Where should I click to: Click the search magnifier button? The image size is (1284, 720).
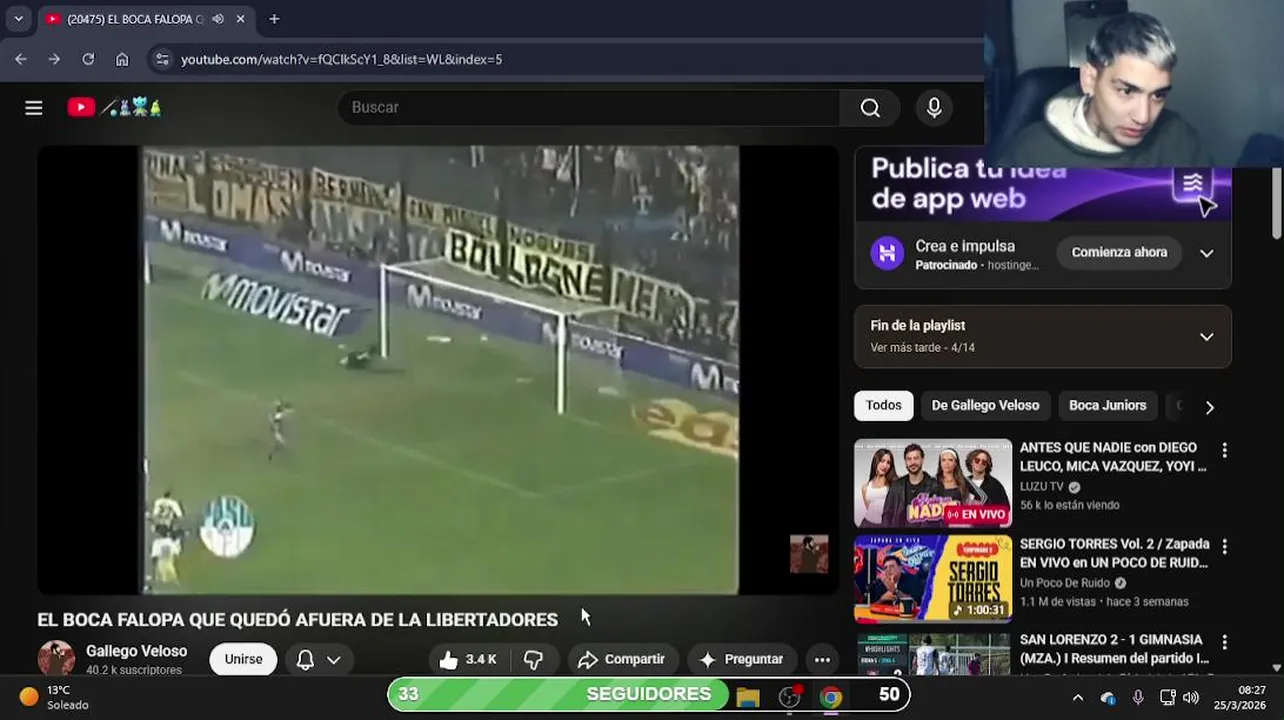coord(870,108)
